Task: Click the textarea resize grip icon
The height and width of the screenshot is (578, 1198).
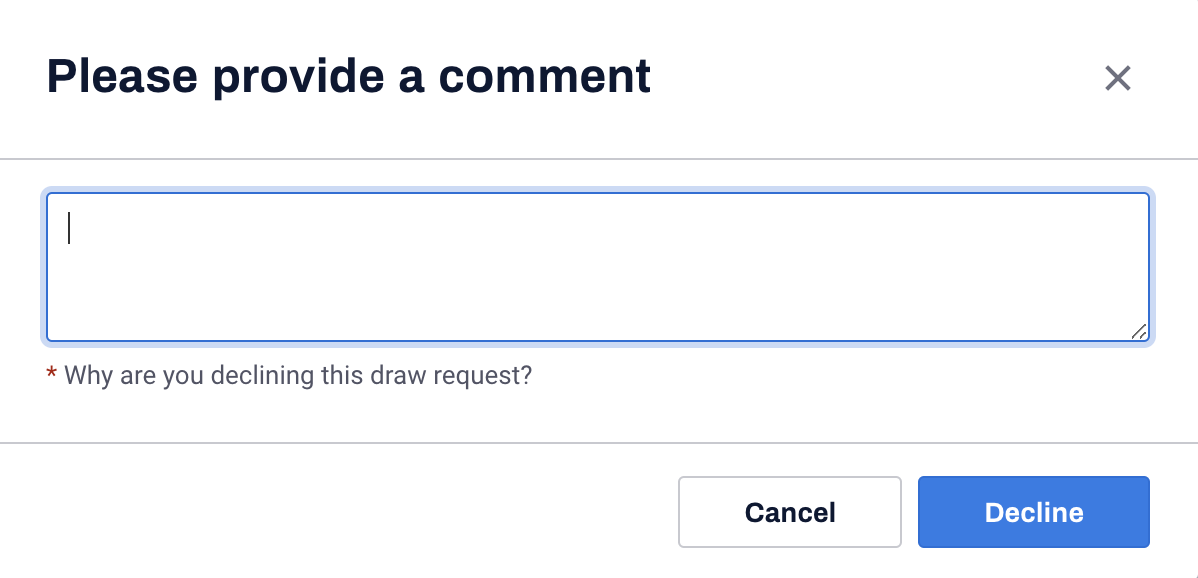Action: click(1138, 331)
